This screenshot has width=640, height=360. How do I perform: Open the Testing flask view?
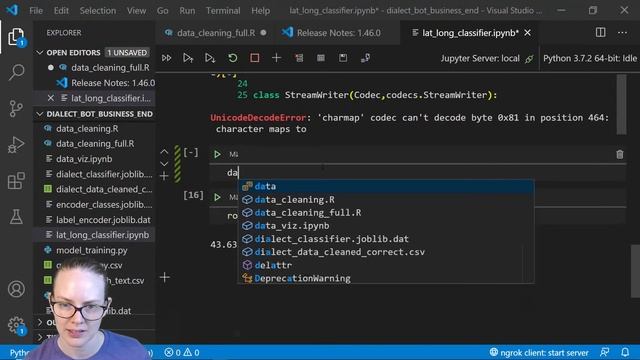point(16,216)
